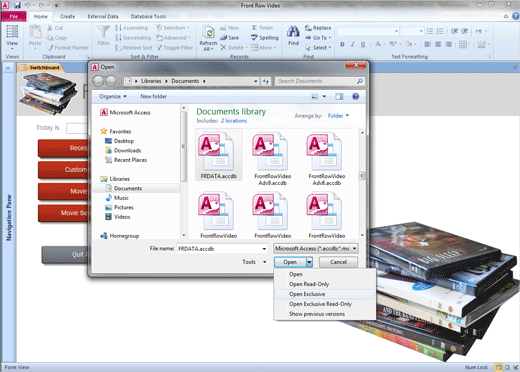Click Replace in the Find group

pos(318,28)
